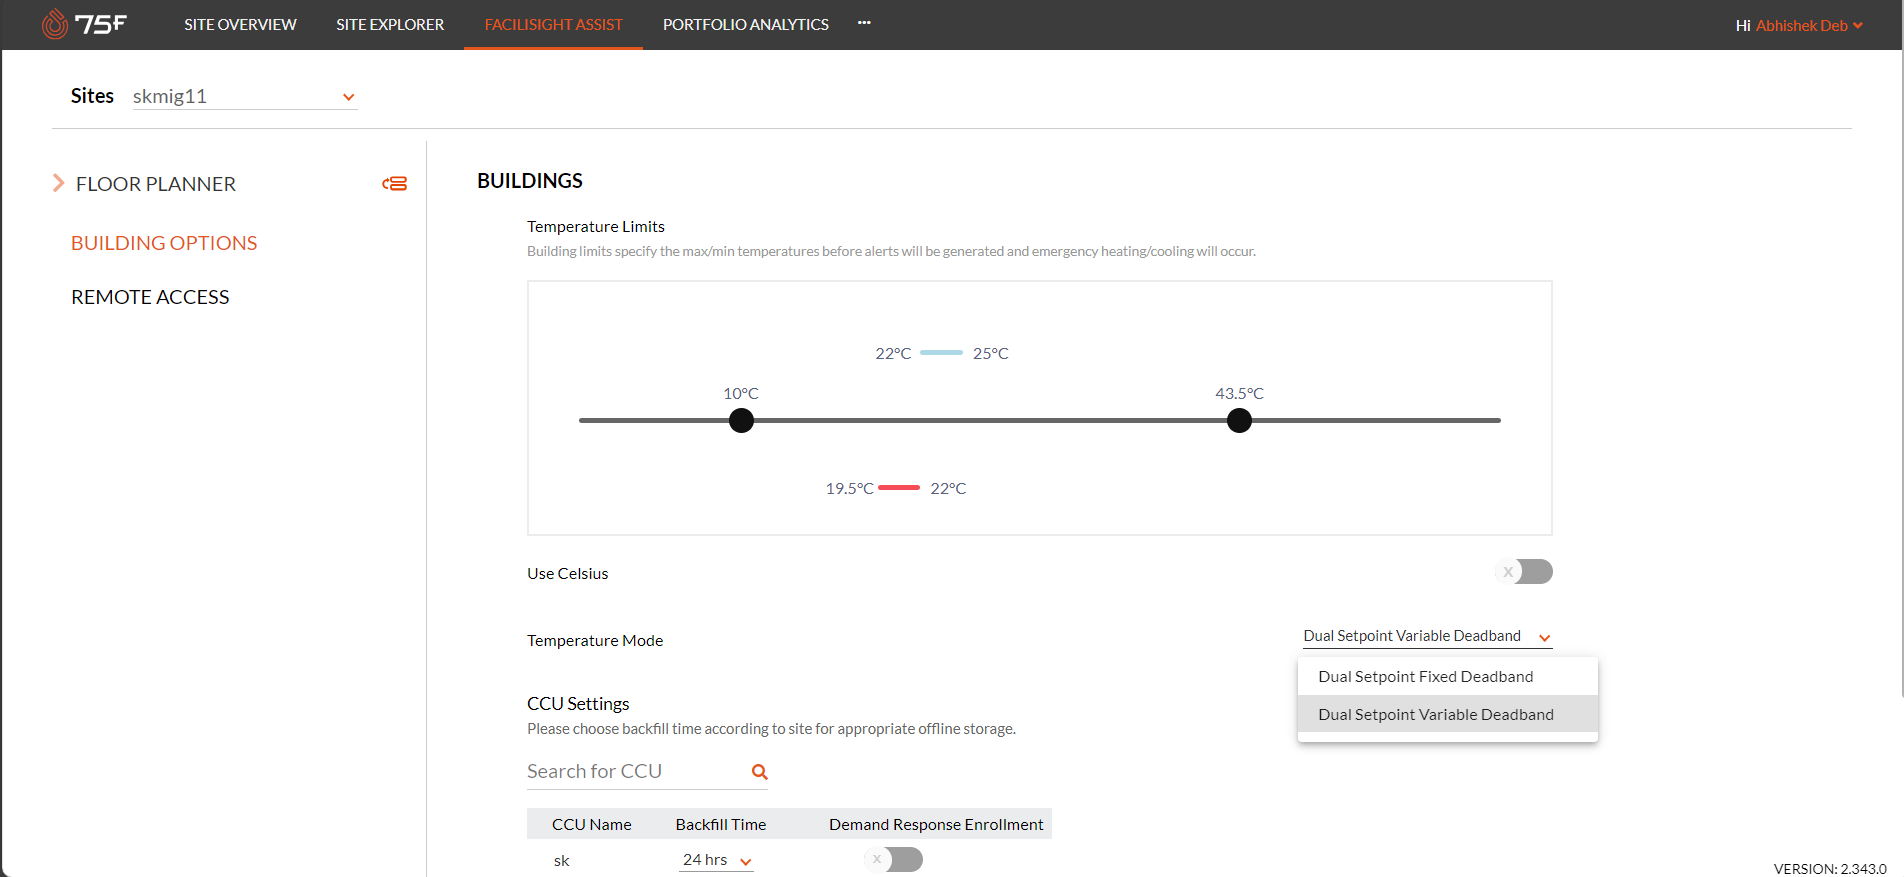Switch to Site Overview tab
Screen dimensions: 1904x877
(x=240, y=24)
